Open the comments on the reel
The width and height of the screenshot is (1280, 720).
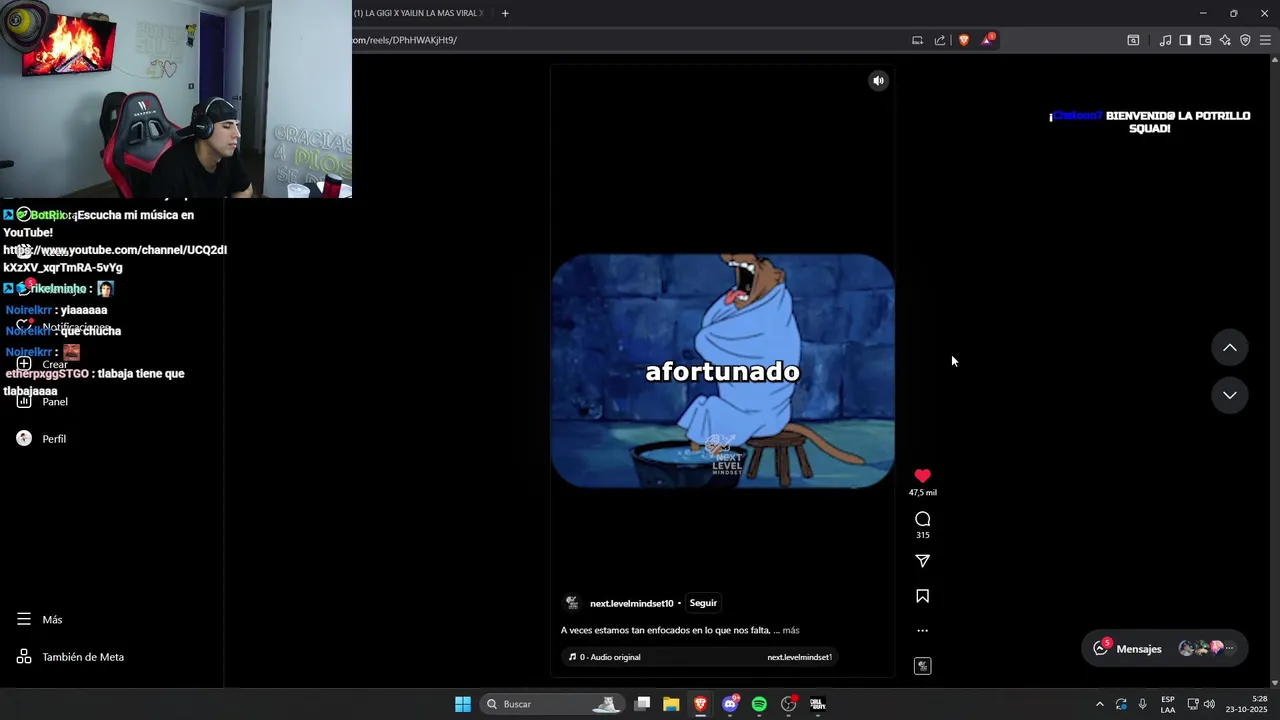point(922,519)
